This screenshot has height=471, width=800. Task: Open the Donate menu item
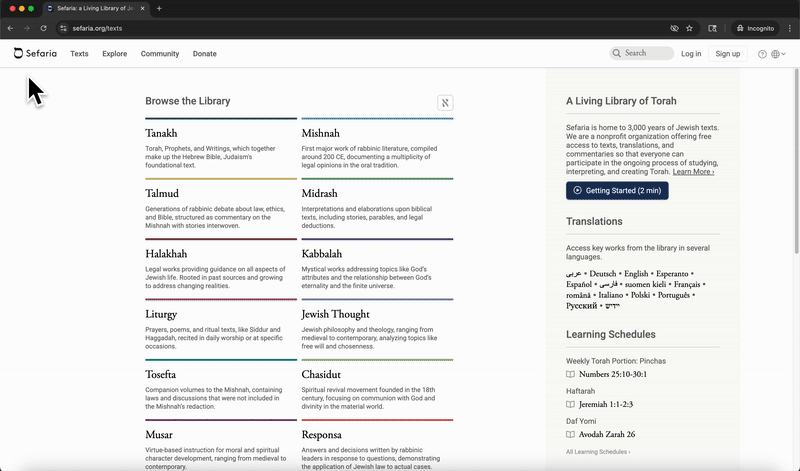click(205, 54)
